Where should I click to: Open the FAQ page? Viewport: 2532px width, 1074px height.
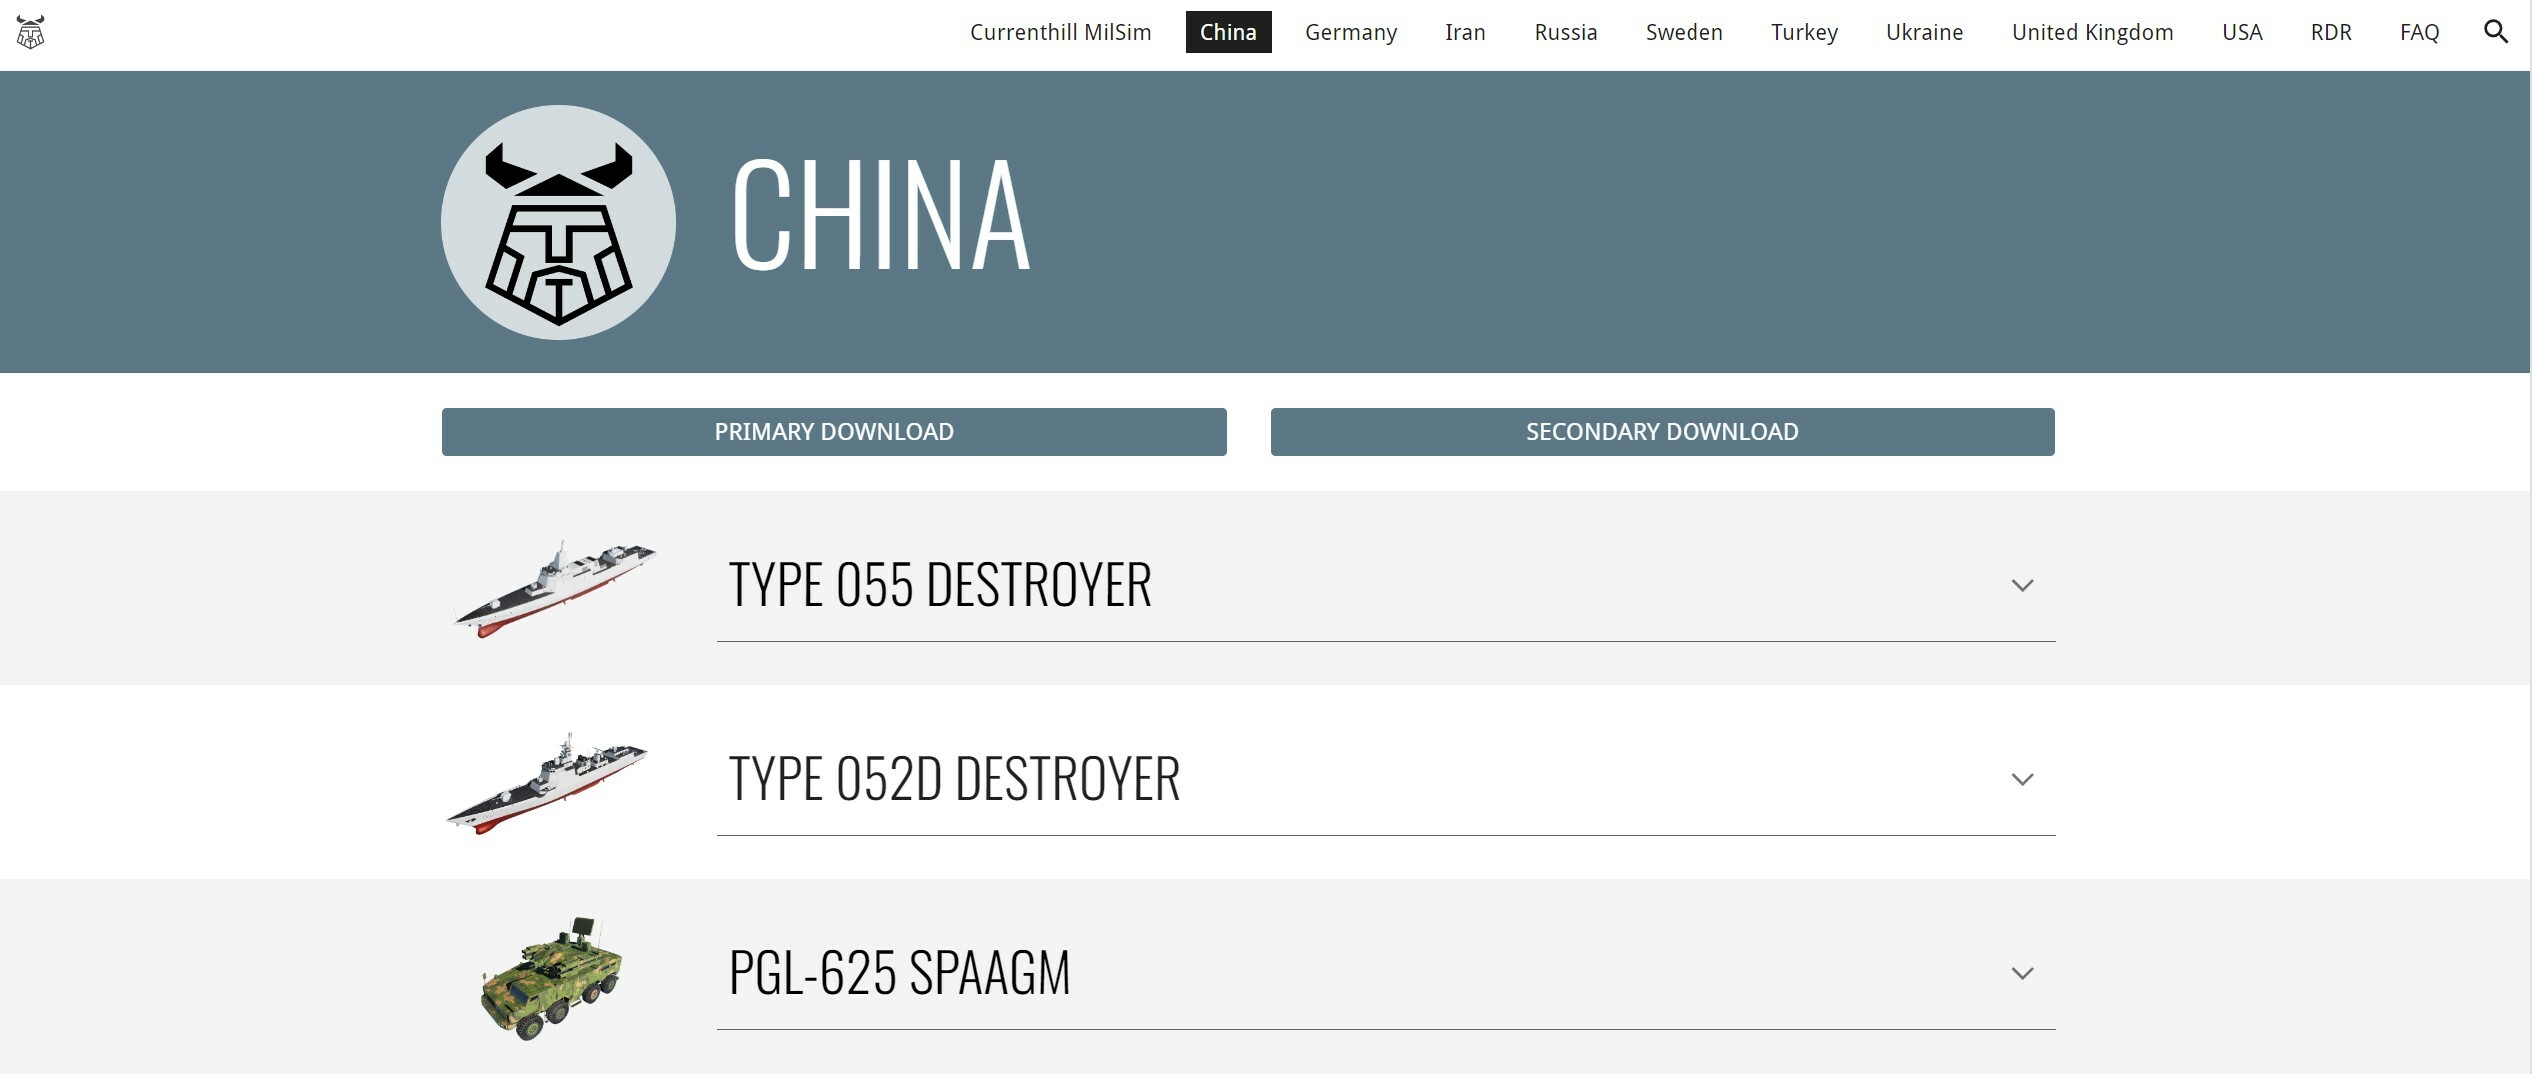[x=2419, y=32]
